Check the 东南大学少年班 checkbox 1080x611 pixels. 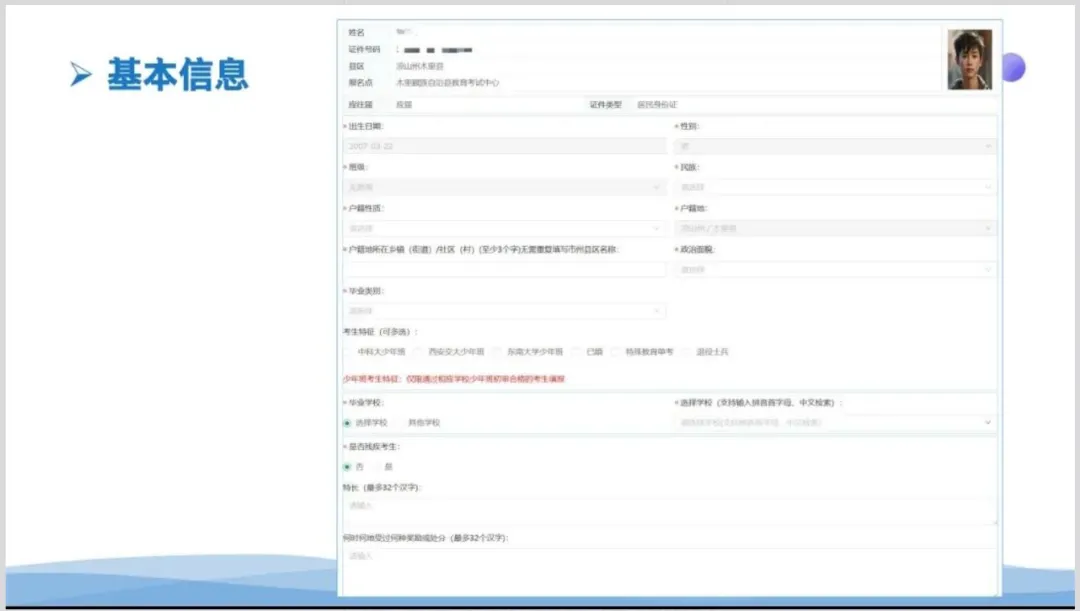(x=497, y=352)
